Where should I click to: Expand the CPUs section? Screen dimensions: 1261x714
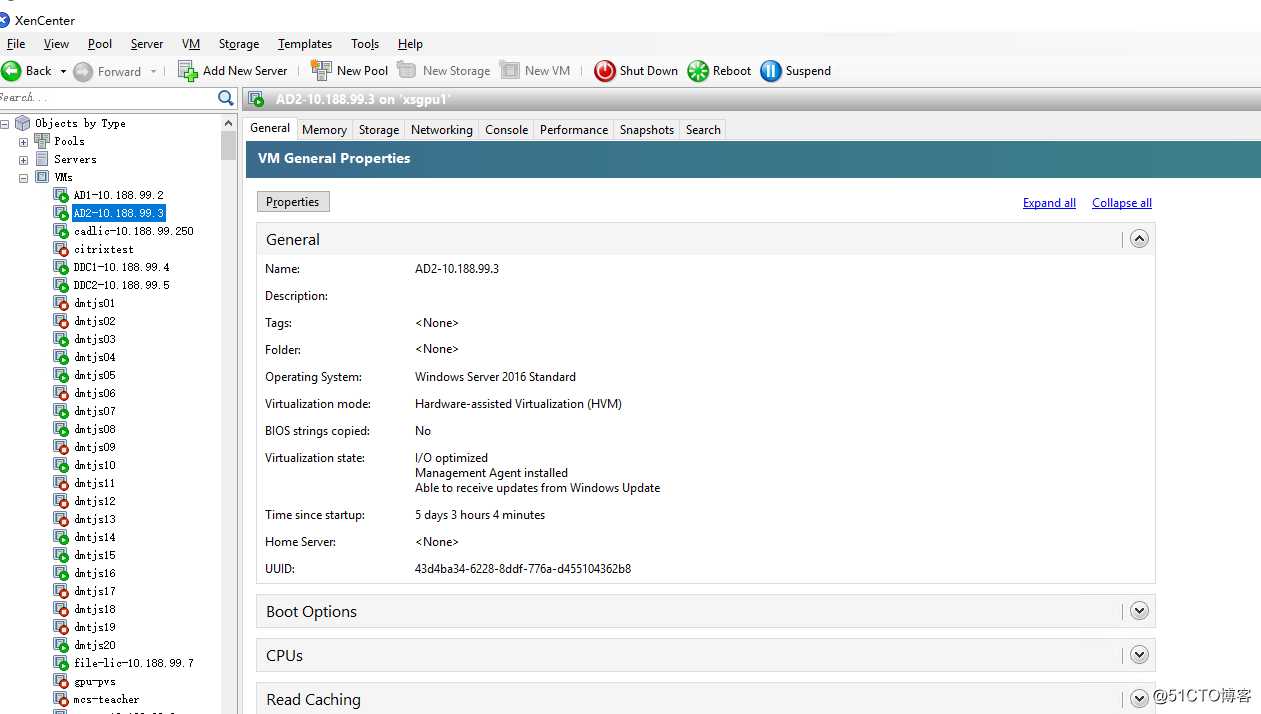(1139, 655)
